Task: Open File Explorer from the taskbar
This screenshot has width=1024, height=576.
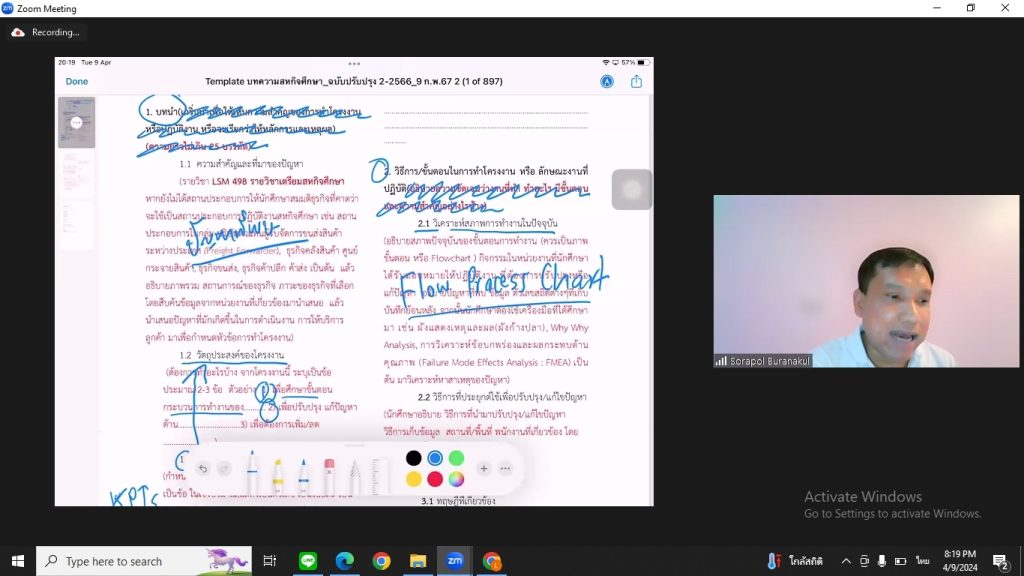Action: pos(418,561)
